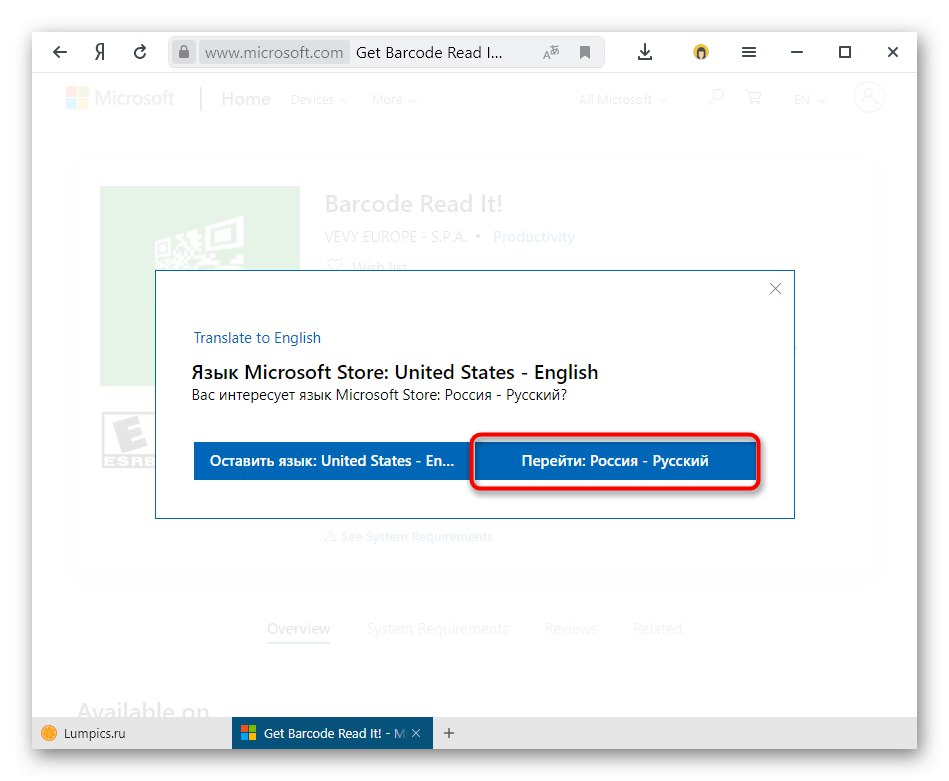Bookmark the page with the bookmark icon
This screenshot has height=781, width=949.
(x=585, y=53)
